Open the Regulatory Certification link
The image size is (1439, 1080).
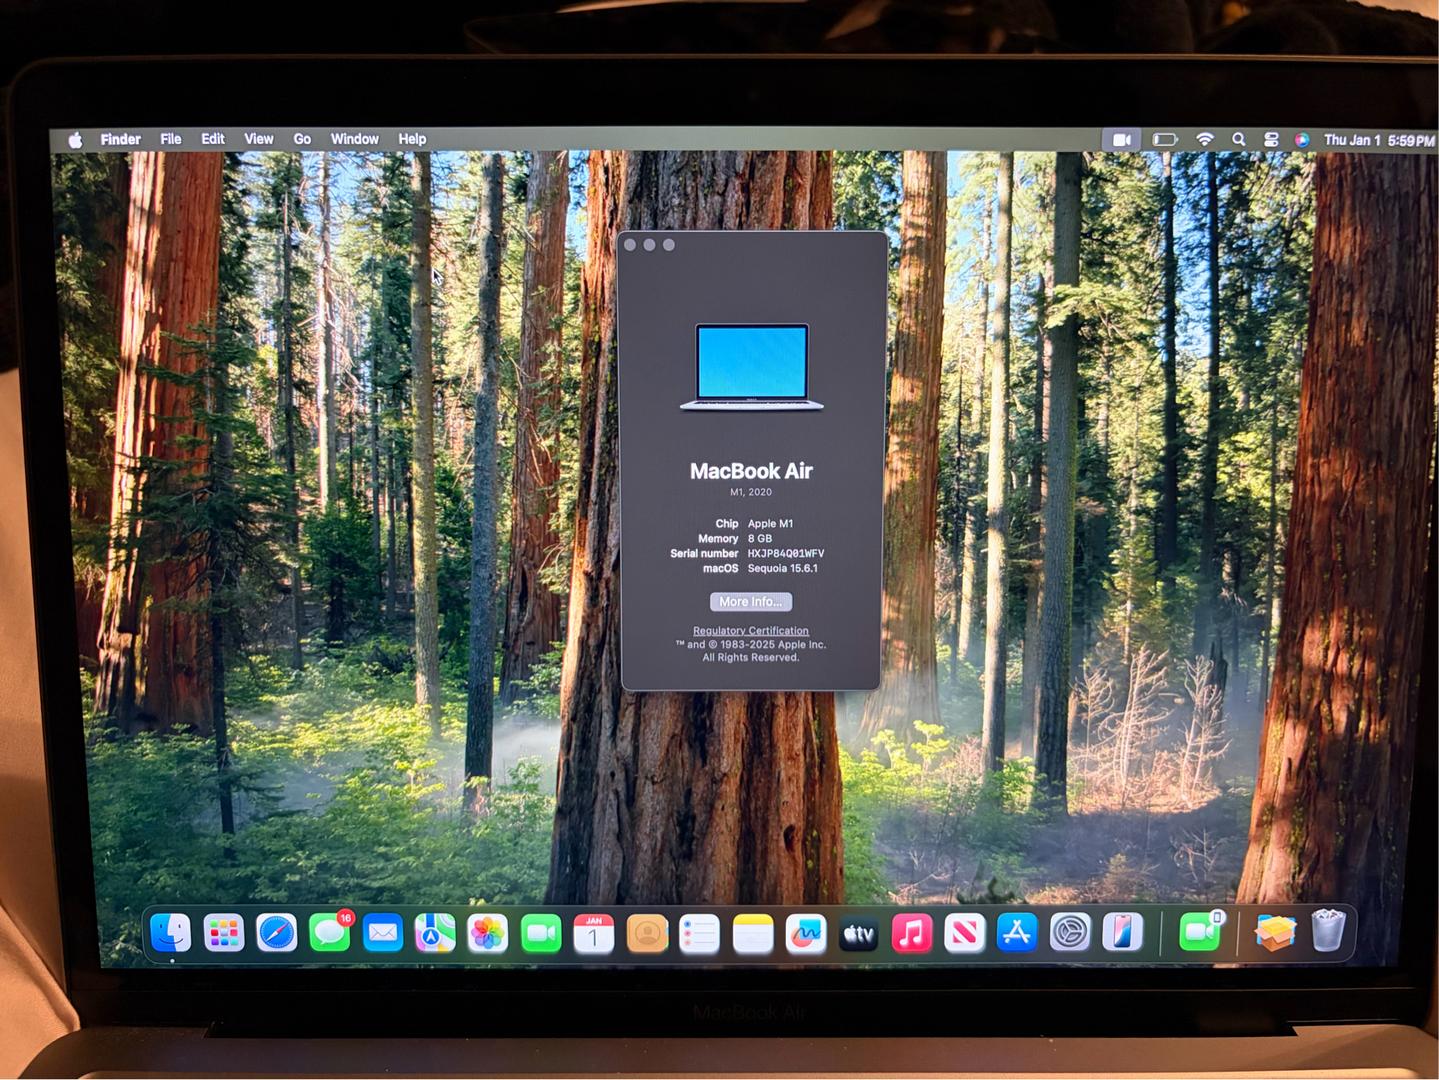point(751,631)
